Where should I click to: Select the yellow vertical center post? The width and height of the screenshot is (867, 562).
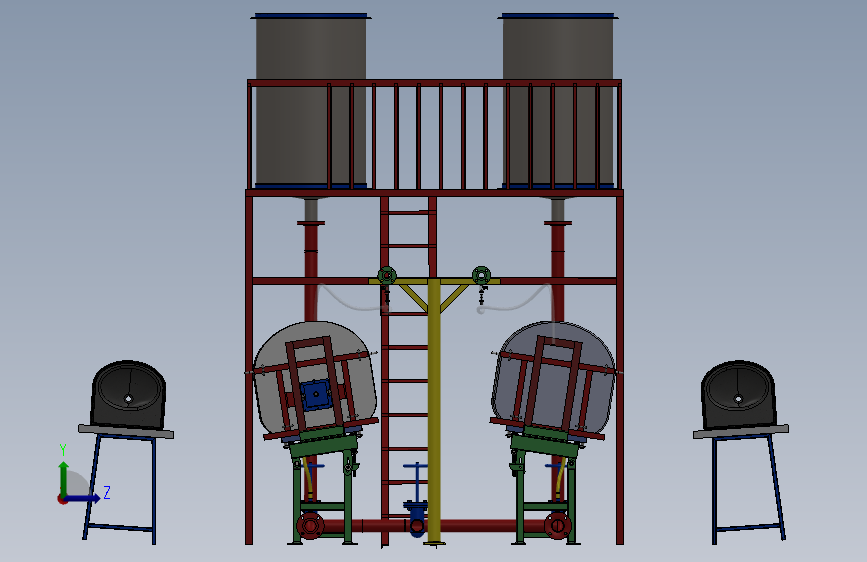434,412
